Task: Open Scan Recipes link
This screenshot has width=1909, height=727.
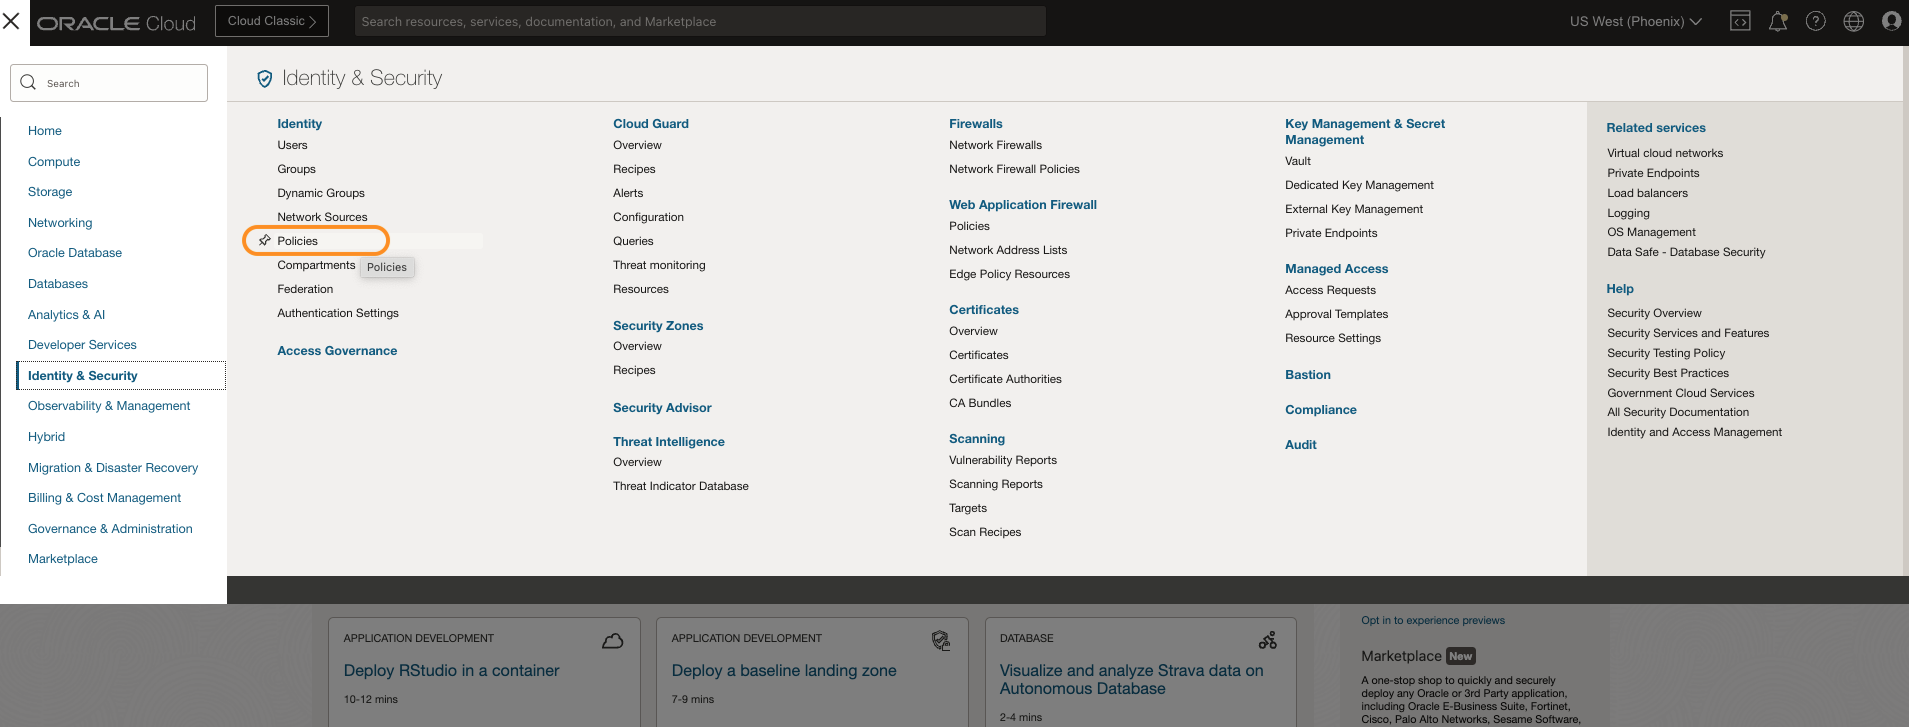Action: coord(985,532)
